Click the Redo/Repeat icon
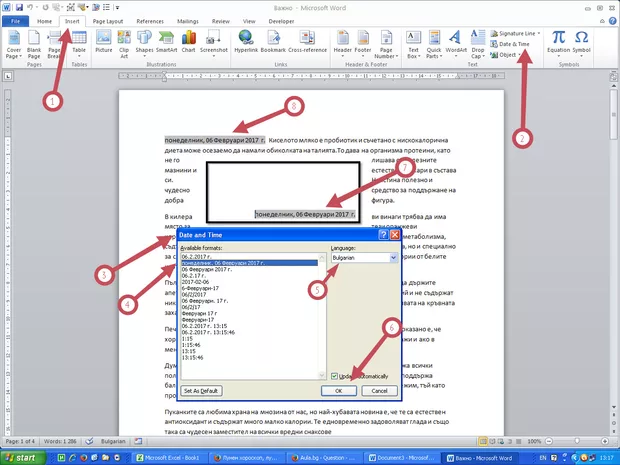This screenshot has height=465, width=620. pyautogui.click(x=45, y=8)
